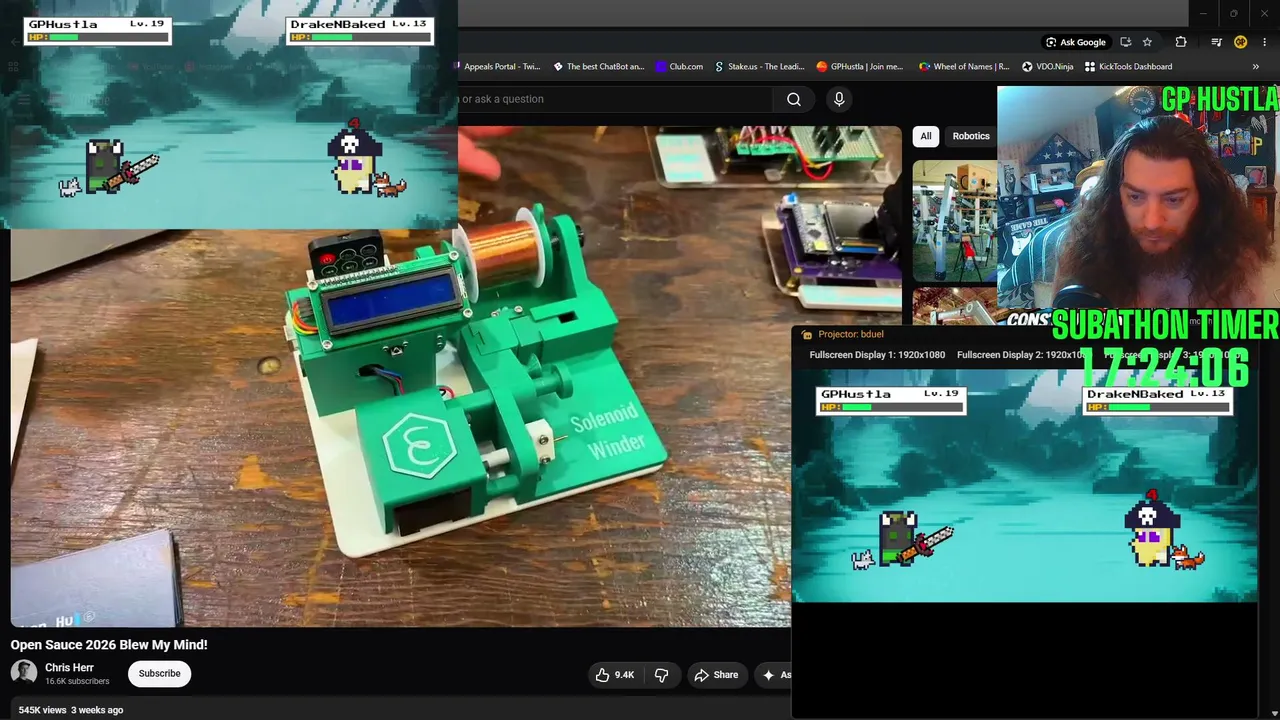This screenshot has width=1280, height=720.
Task: Open Chris Herr channel avatar
Action: coord(24,673)
